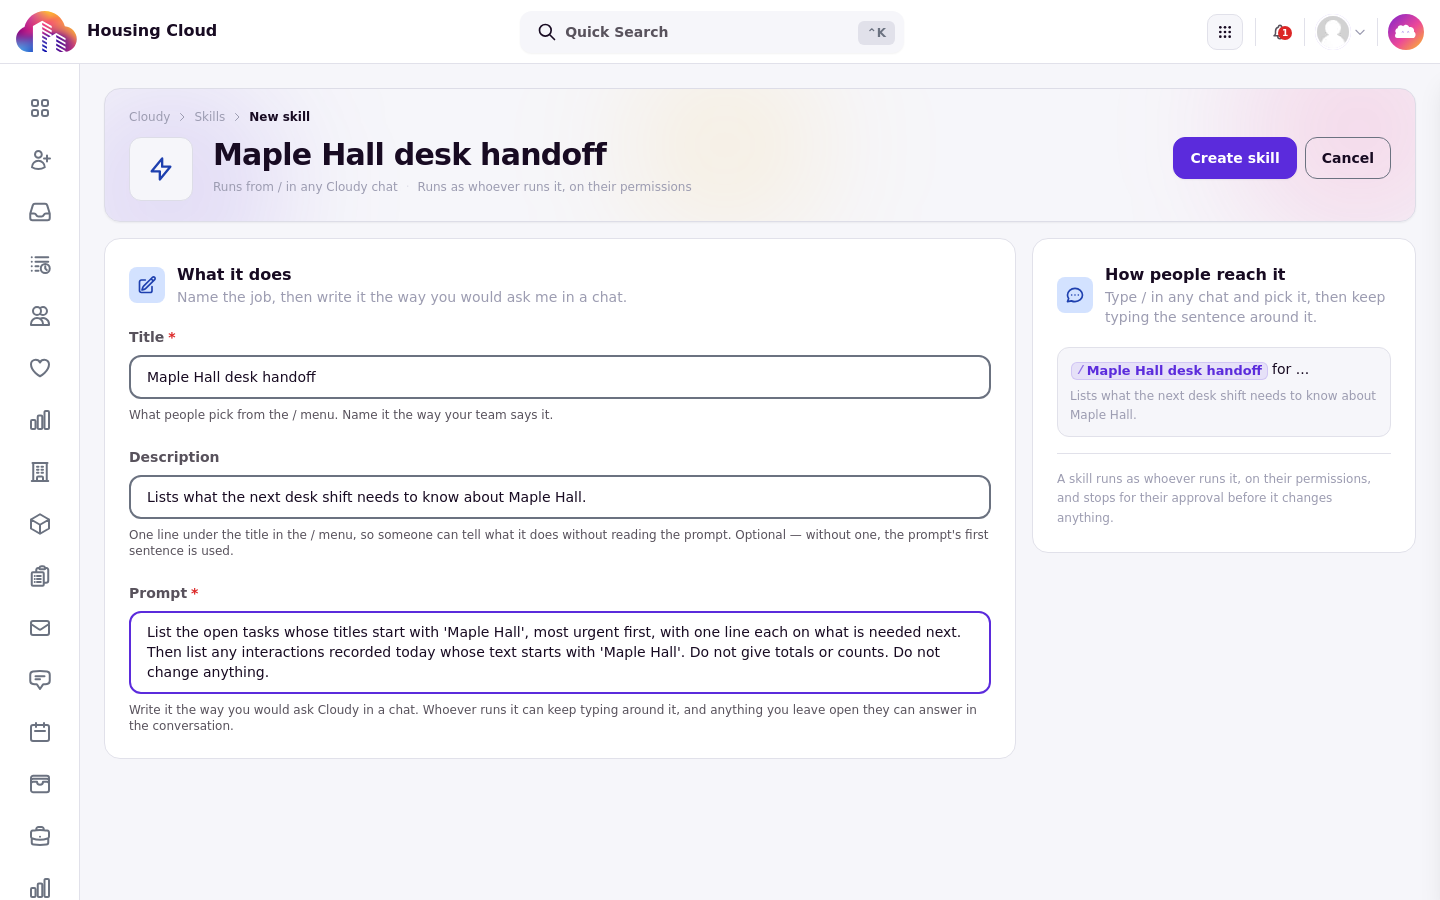The image size is (1440, 900).
Task: Click the pencil edit icon beside What it does
Action: 147,285
